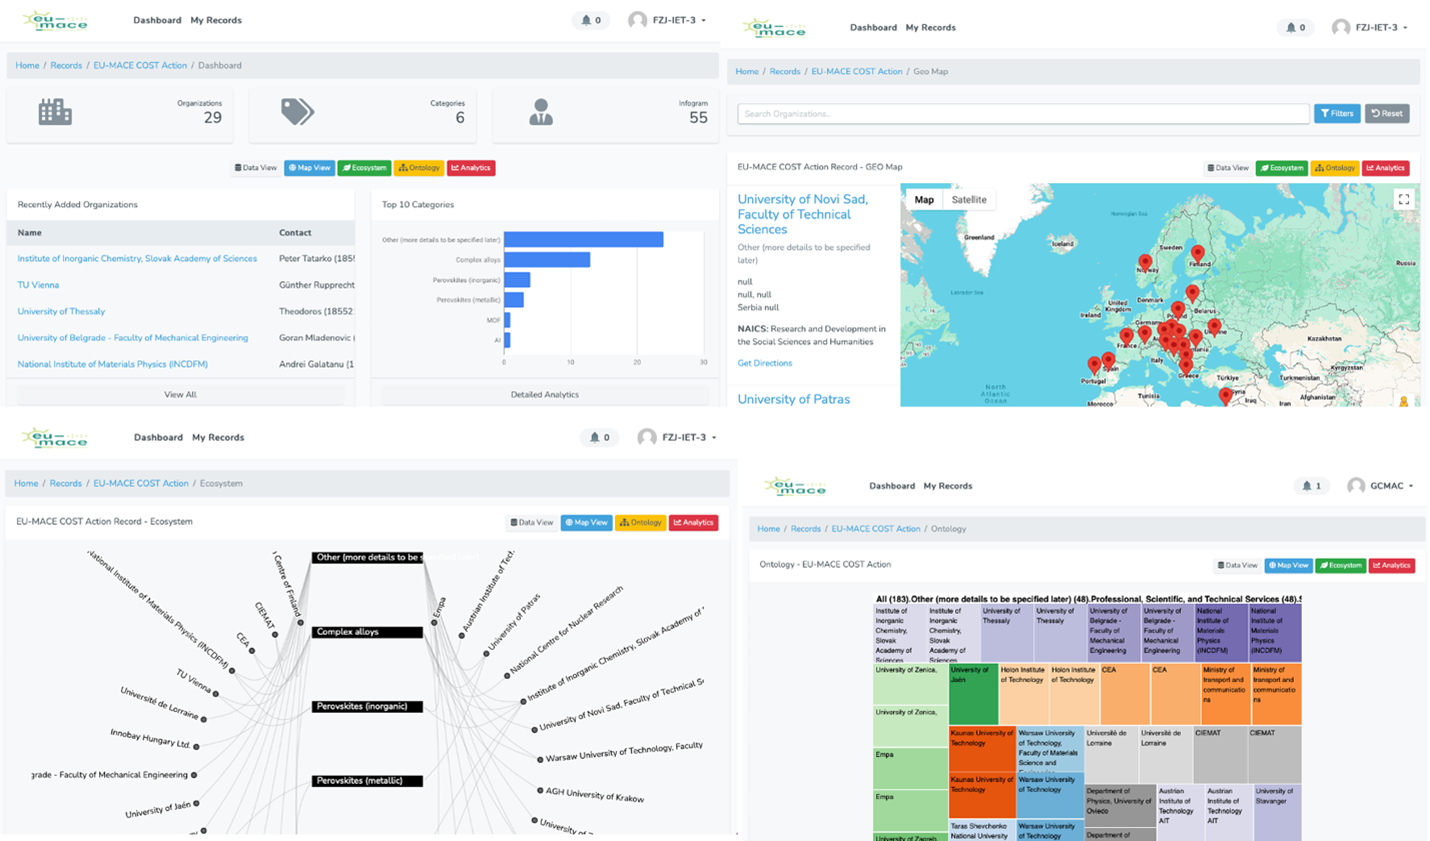Click the eu-mace logo in the Dashboard panel
Viewport: 1430px width, 841px height.
point(55,20)
